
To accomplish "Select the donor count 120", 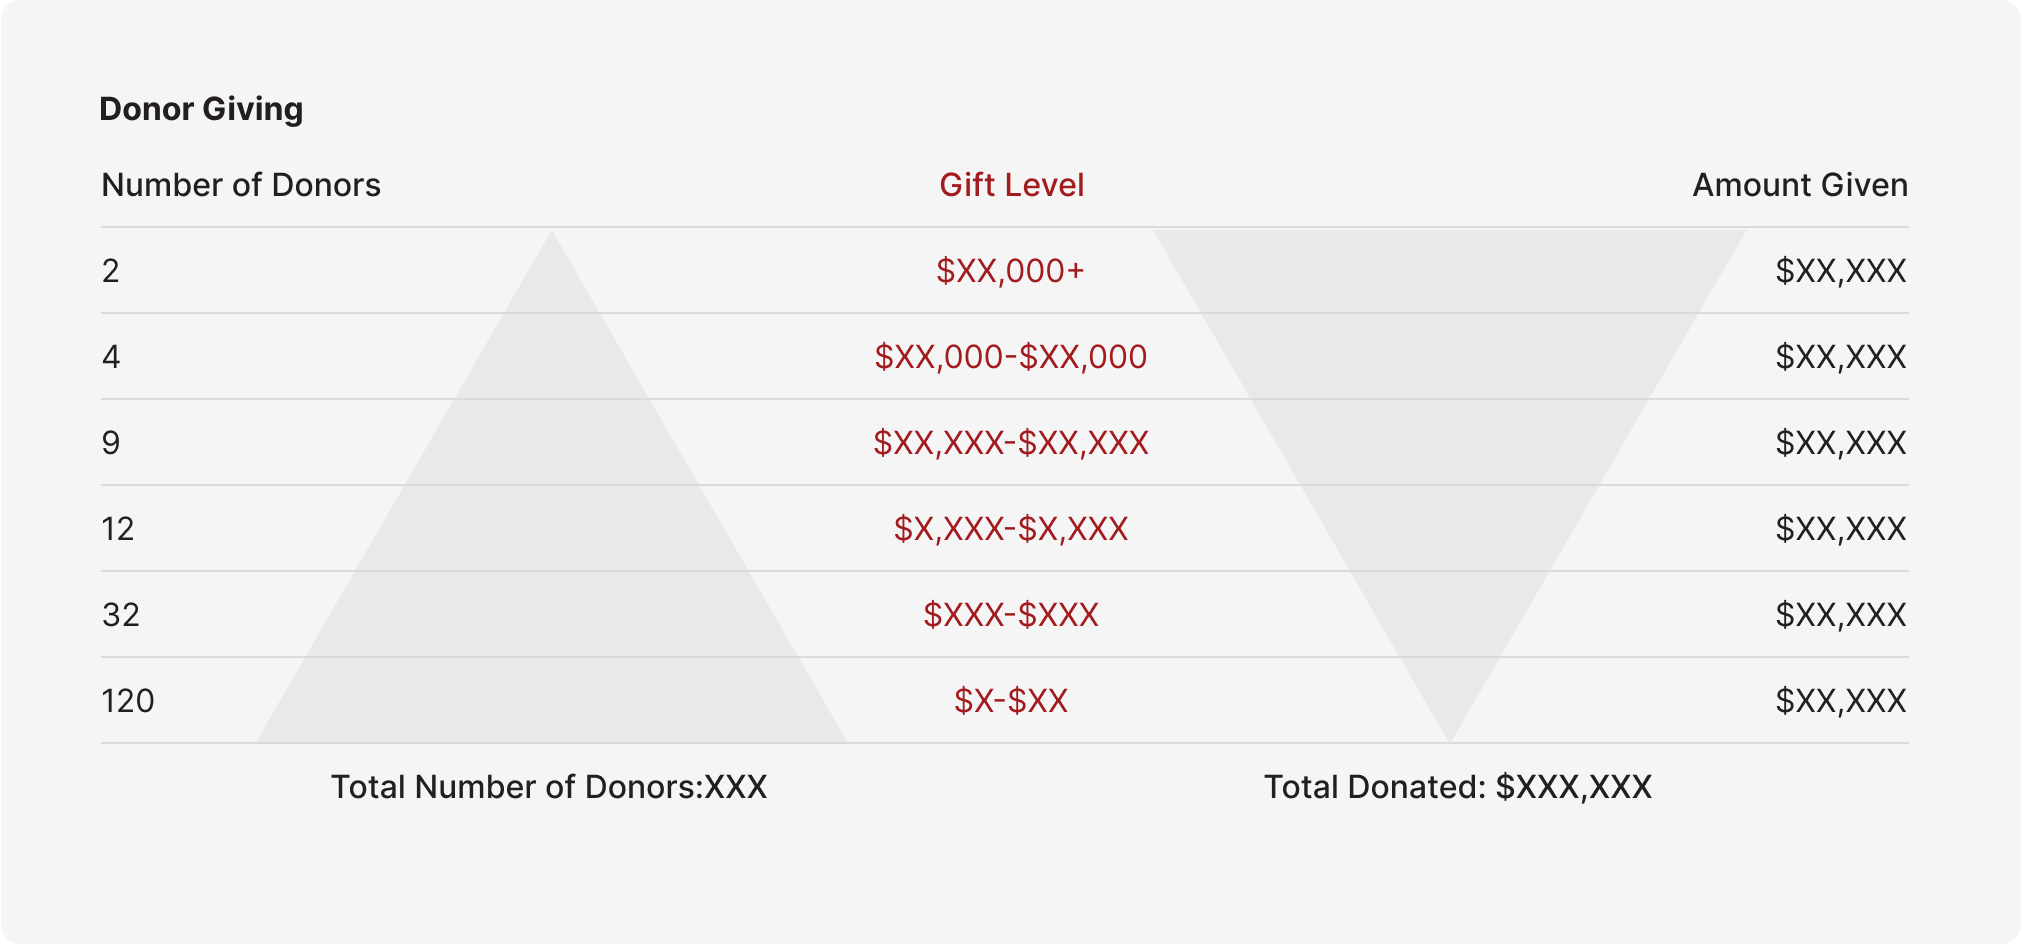I will pos(128,701).
